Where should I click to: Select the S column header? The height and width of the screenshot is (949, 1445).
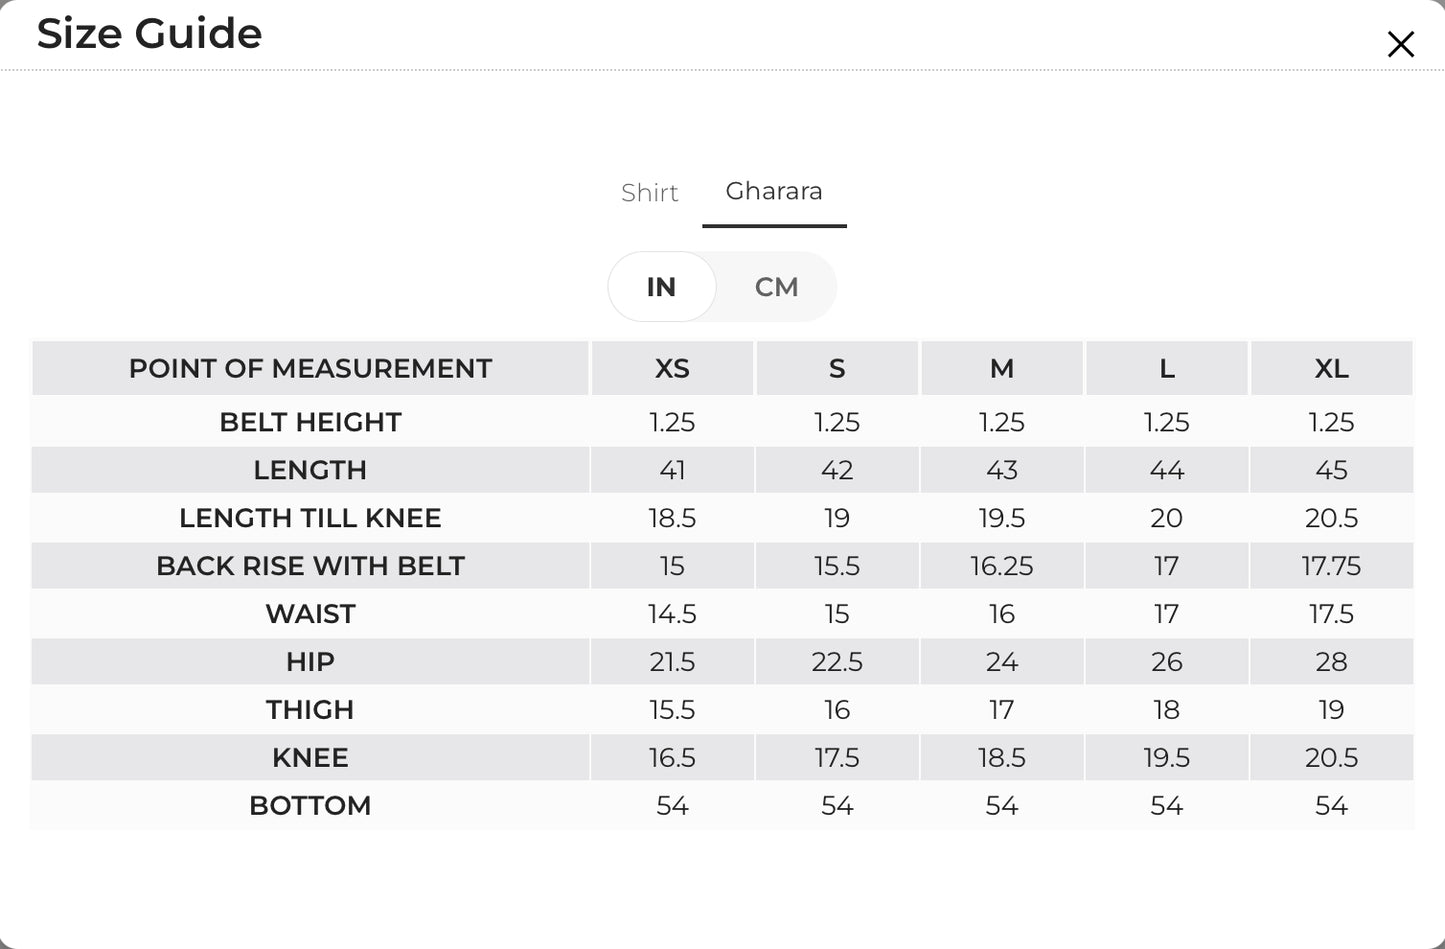pyautogui.click(x=837, y=368)
